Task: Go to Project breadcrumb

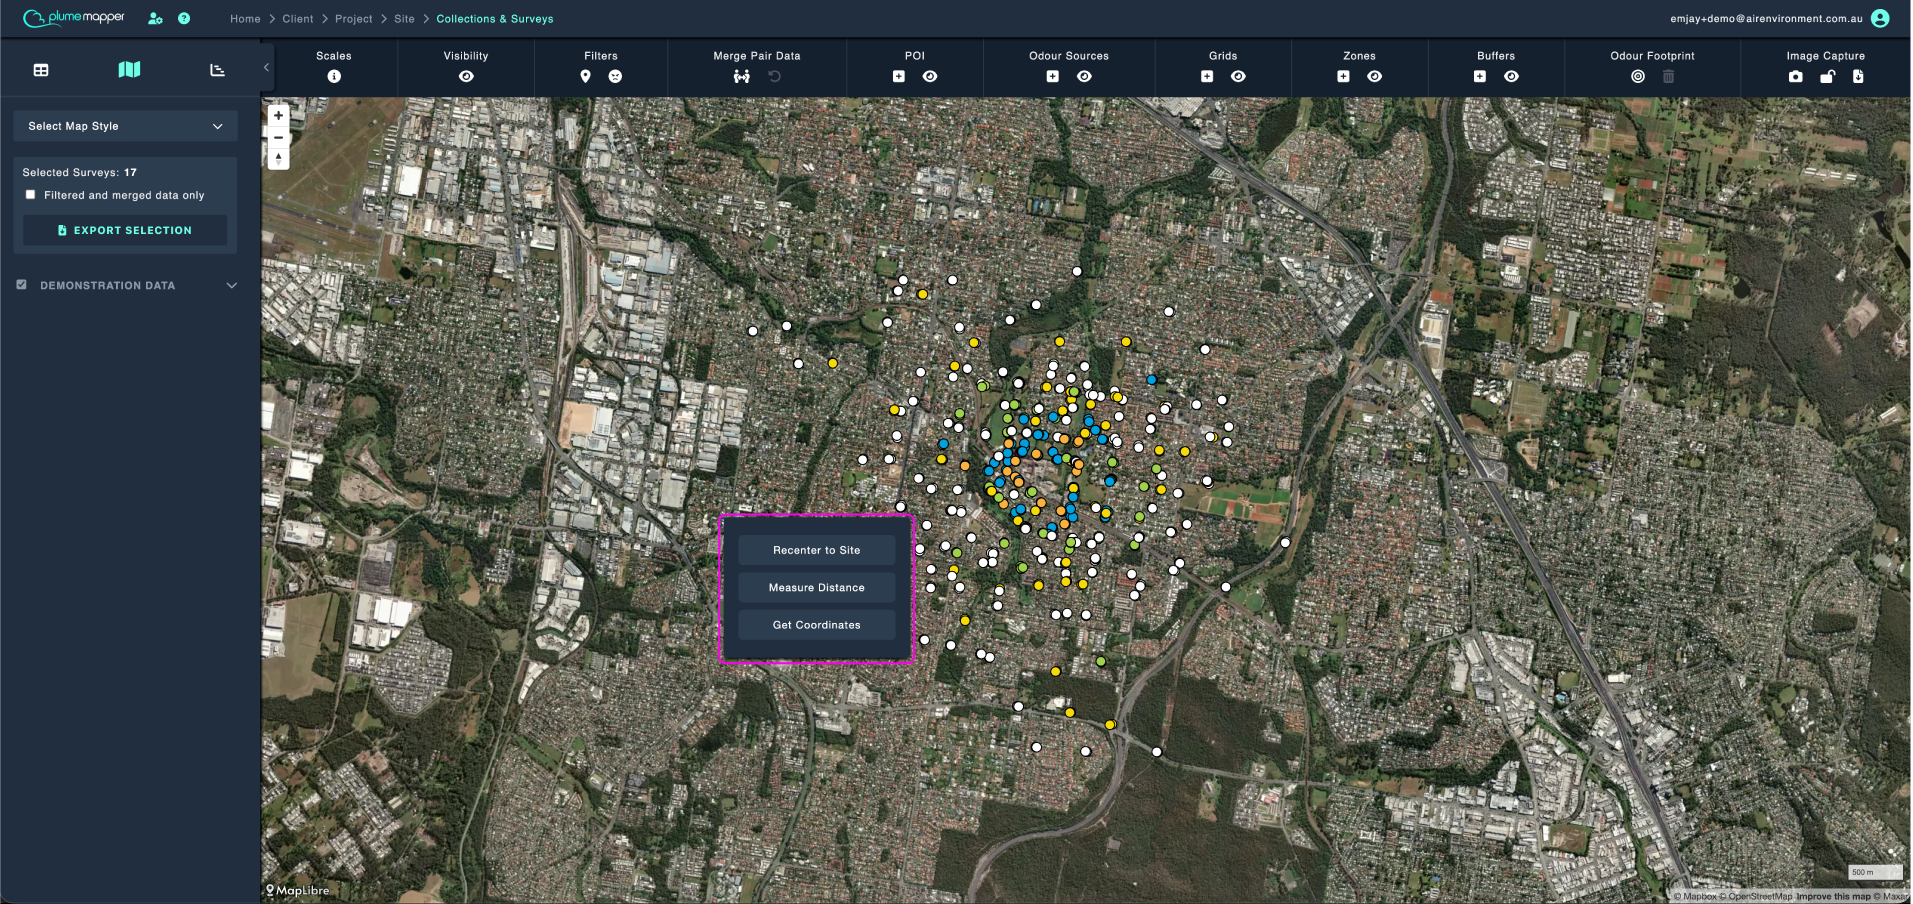Action: 354,19
